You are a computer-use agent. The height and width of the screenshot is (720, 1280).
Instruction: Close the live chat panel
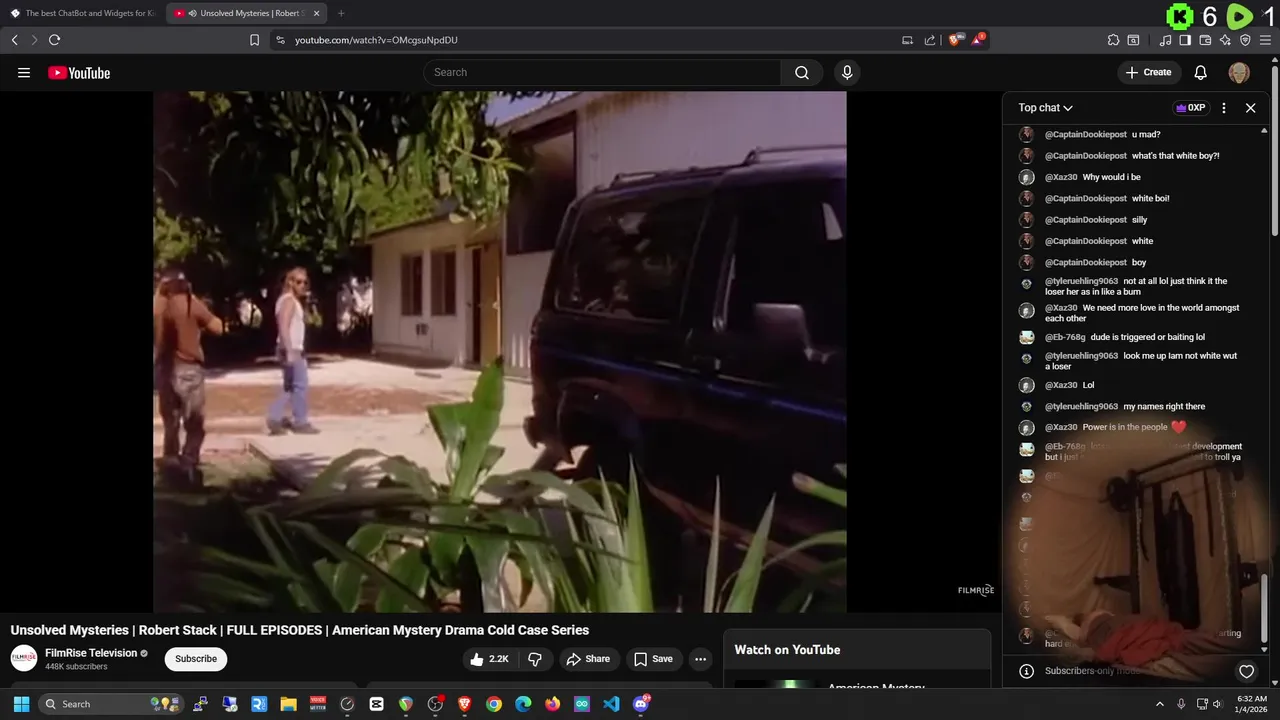1250,108
